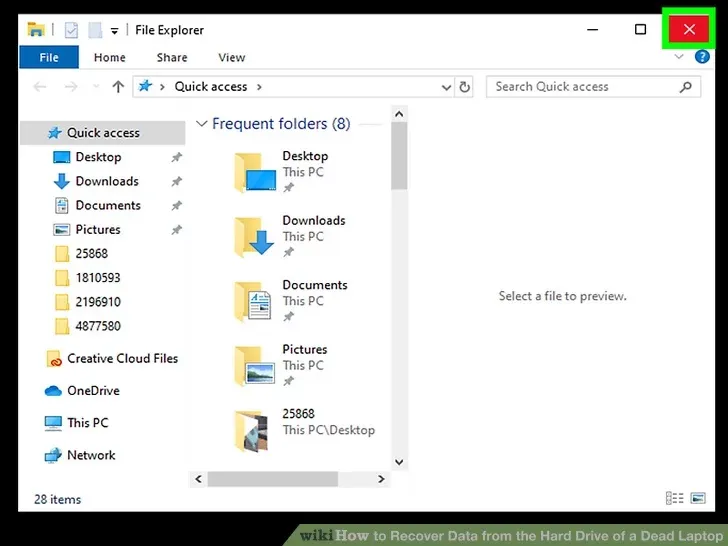728x546 pixels.
Task: Open the address bar history dropdown
Action: coord(446,87)
